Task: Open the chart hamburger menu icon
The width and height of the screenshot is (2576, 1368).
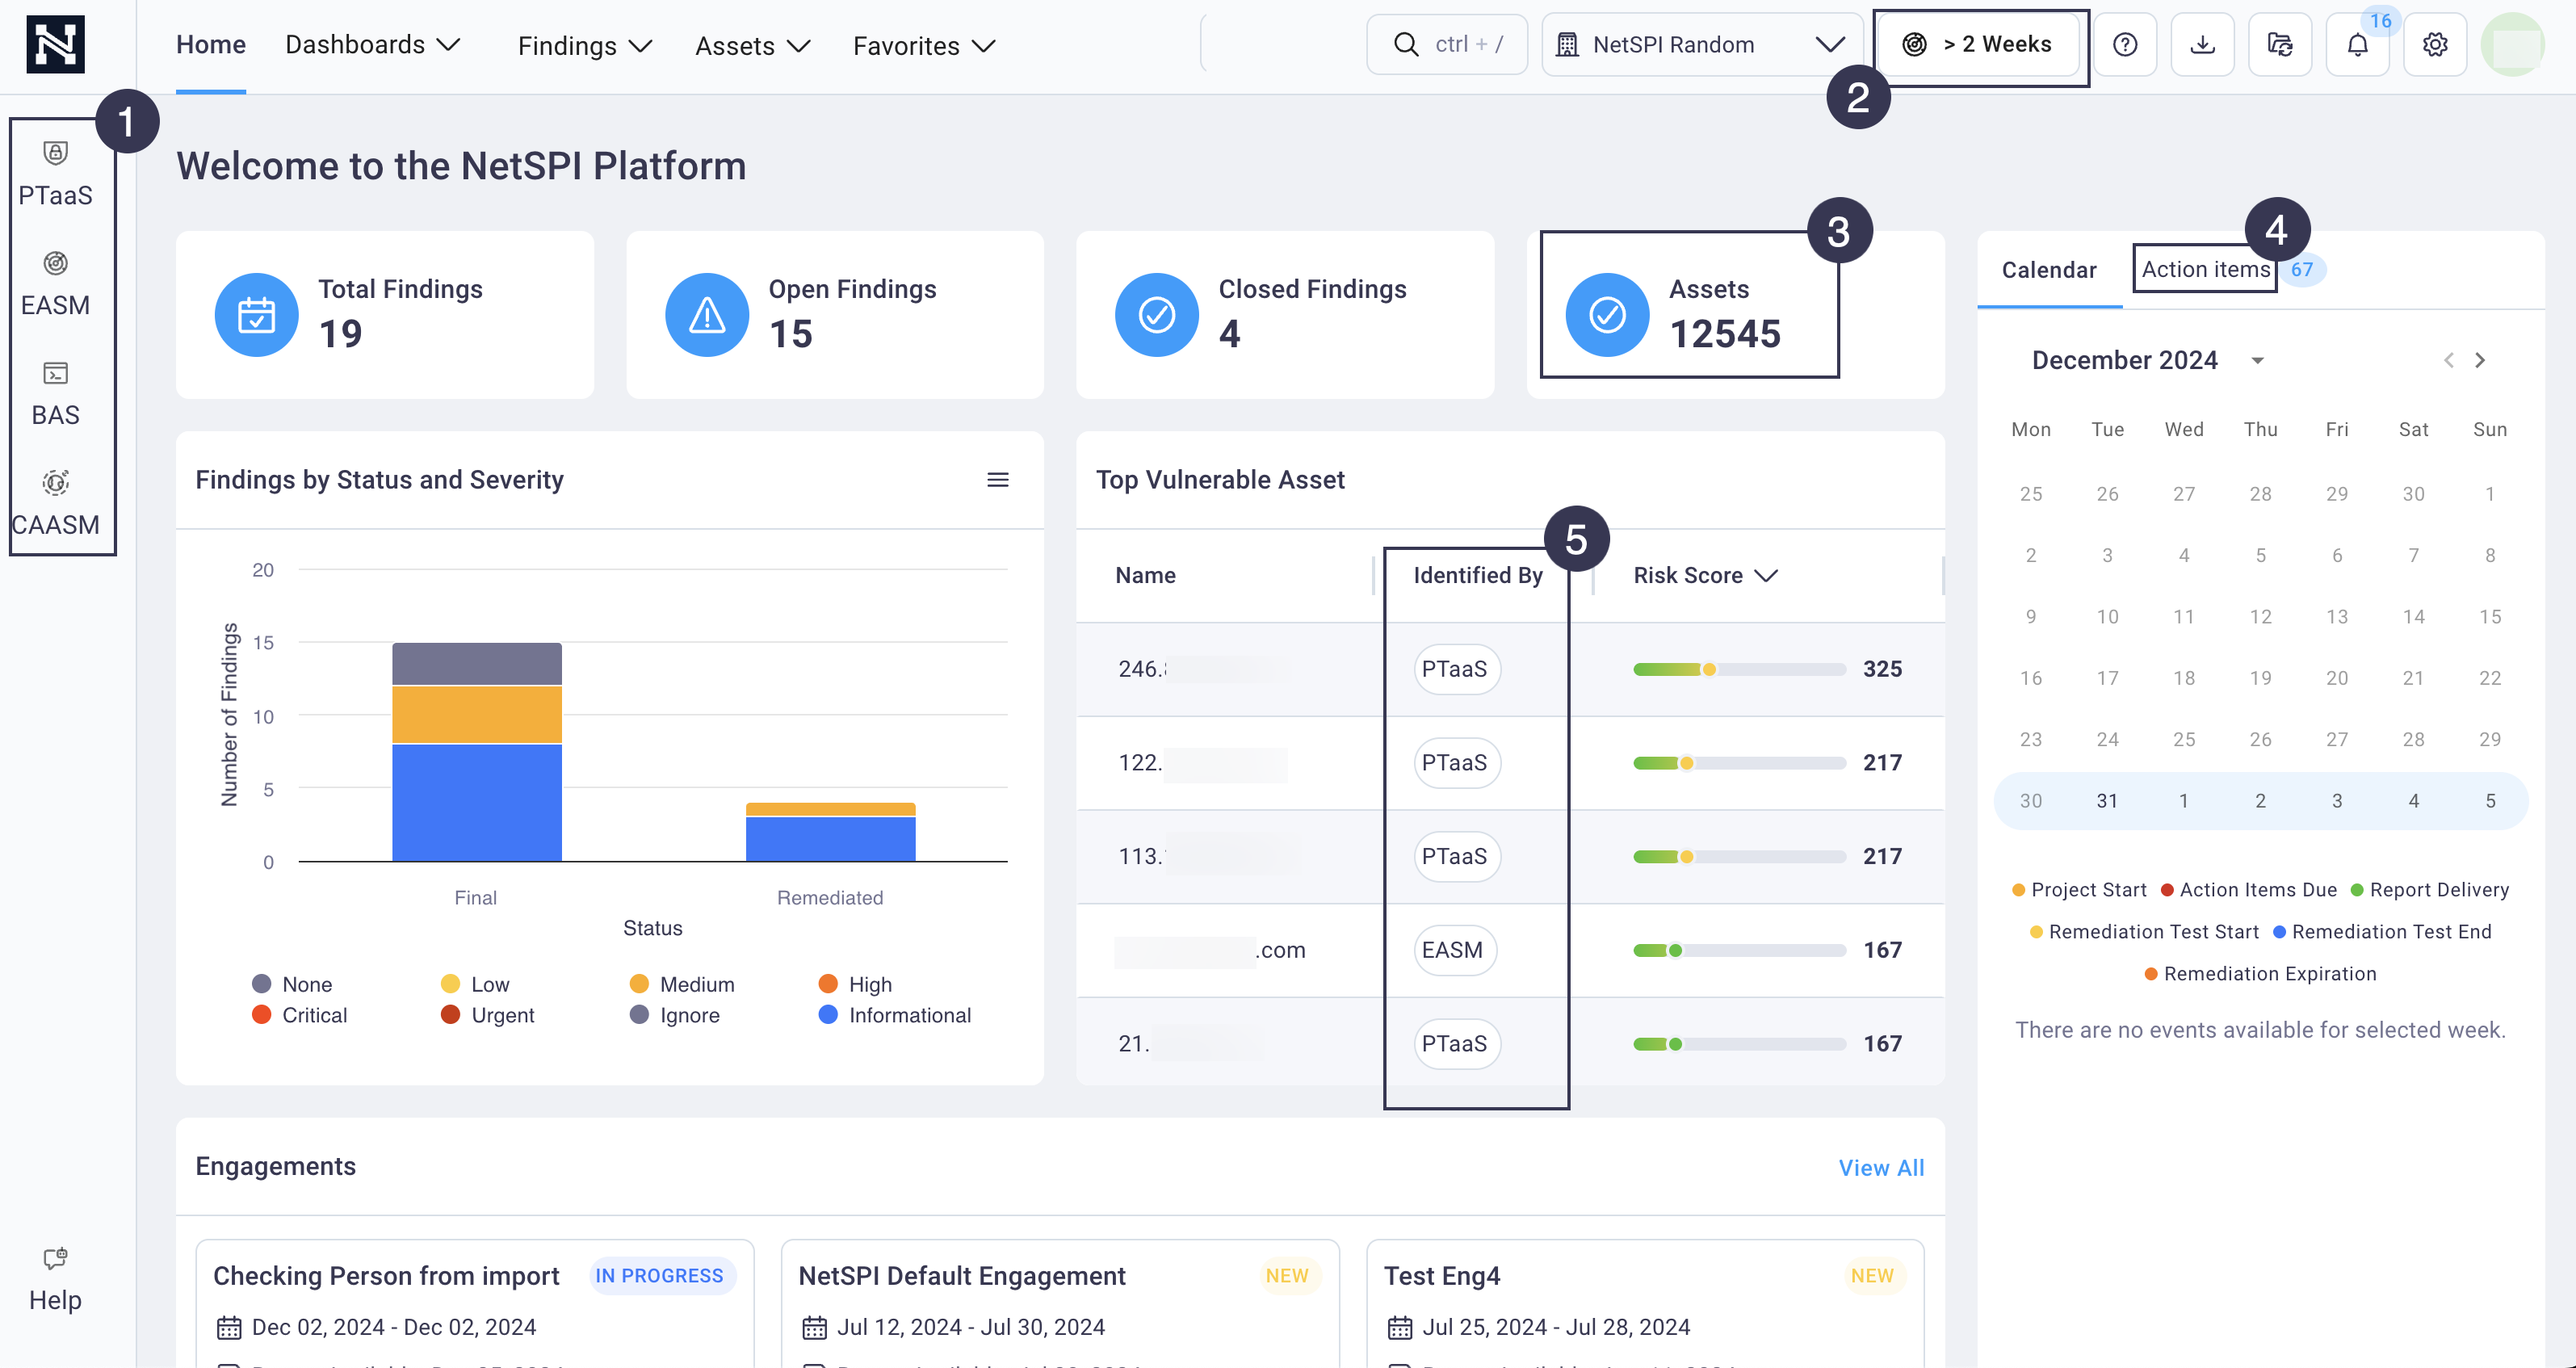Action: [997, 480]
